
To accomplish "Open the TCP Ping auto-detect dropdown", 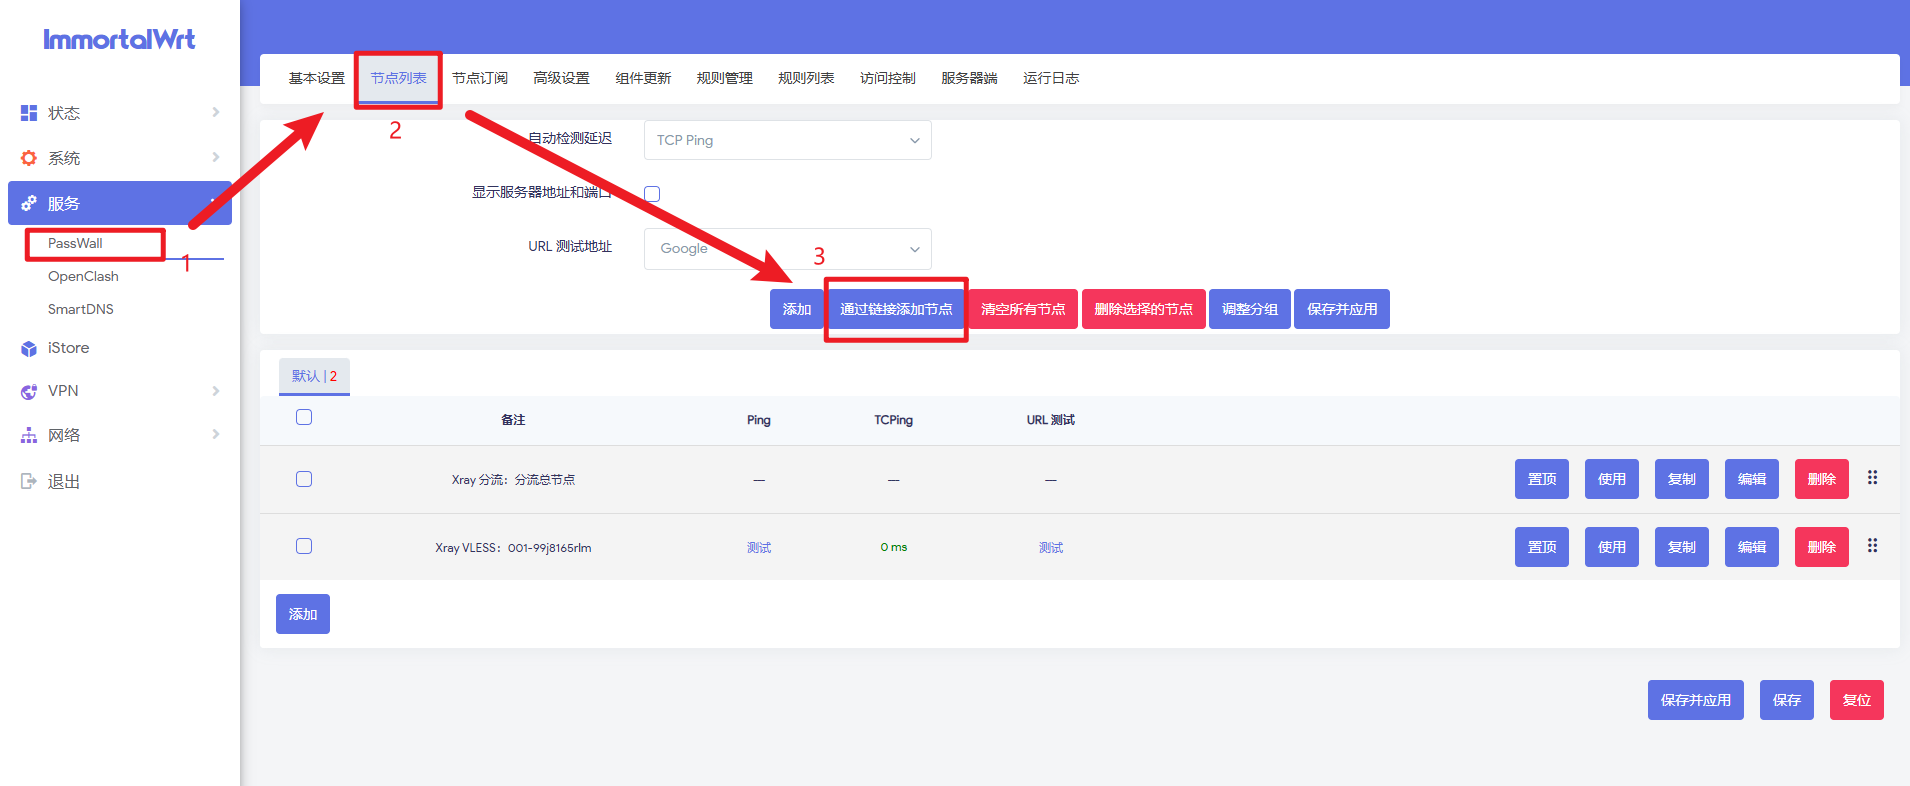I will point(788,140).
